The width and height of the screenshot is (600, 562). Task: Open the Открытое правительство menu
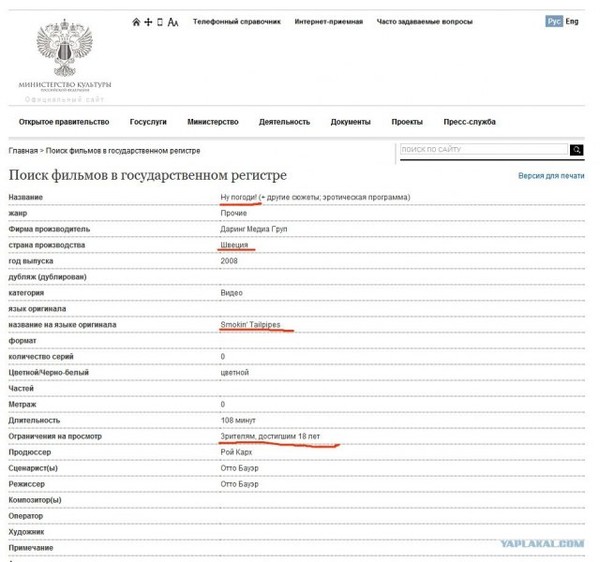64,122
